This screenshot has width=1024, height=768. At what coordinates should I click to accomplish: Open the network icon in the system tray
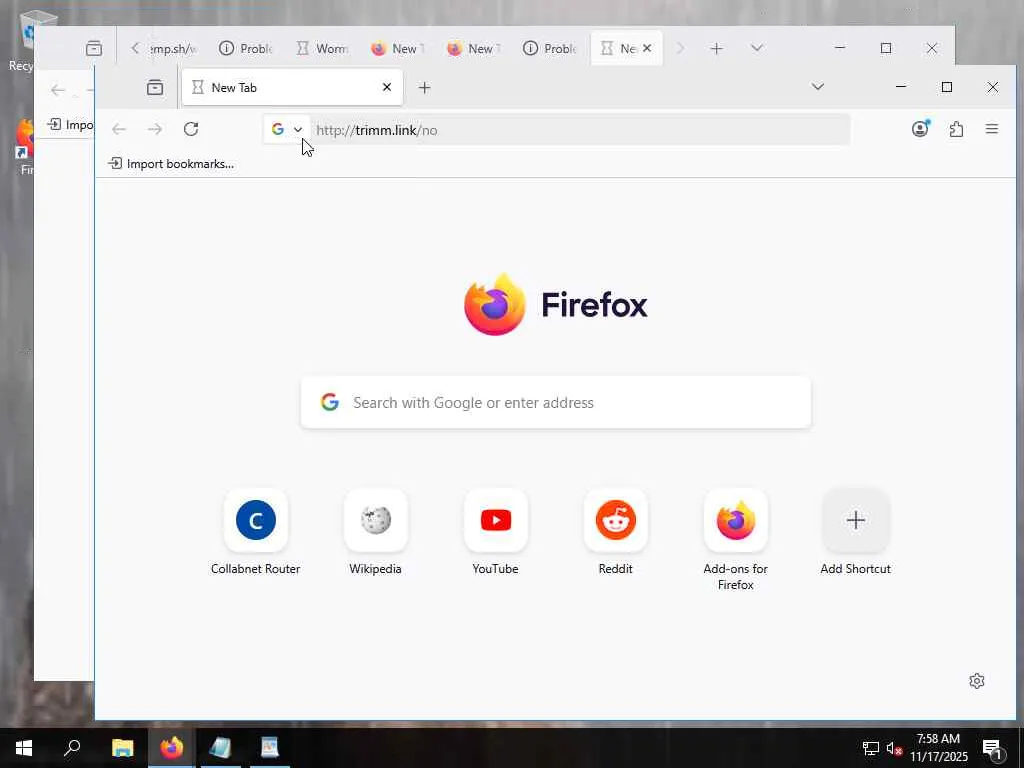pos(870,748)
